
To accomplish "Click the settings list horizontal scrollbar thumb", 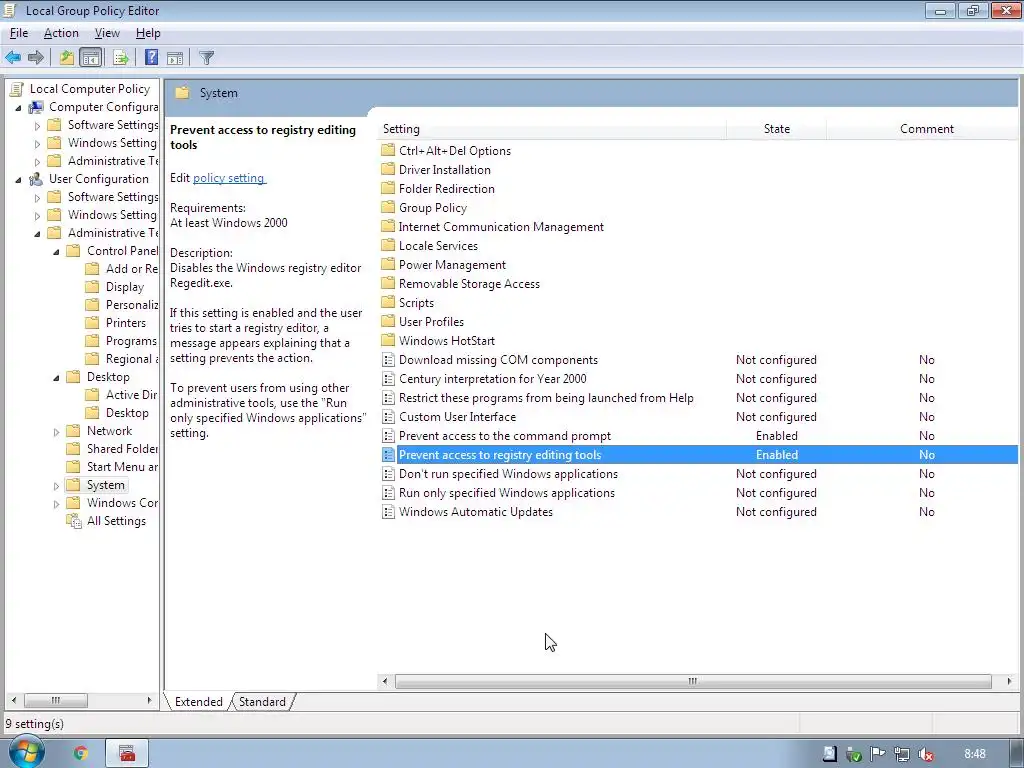I will tap(693, 681).
